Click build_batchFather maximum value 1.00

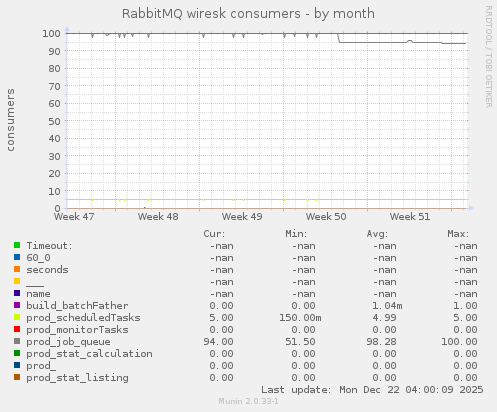[465, 306]
